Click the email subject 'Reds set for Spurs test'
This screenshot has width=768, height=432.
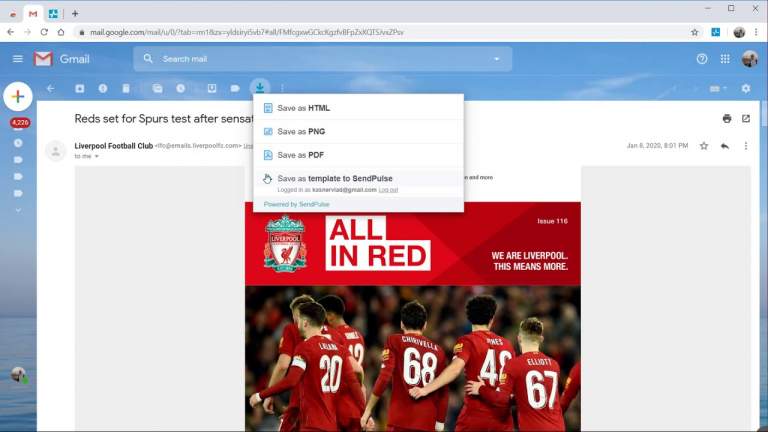pos(164,119)
